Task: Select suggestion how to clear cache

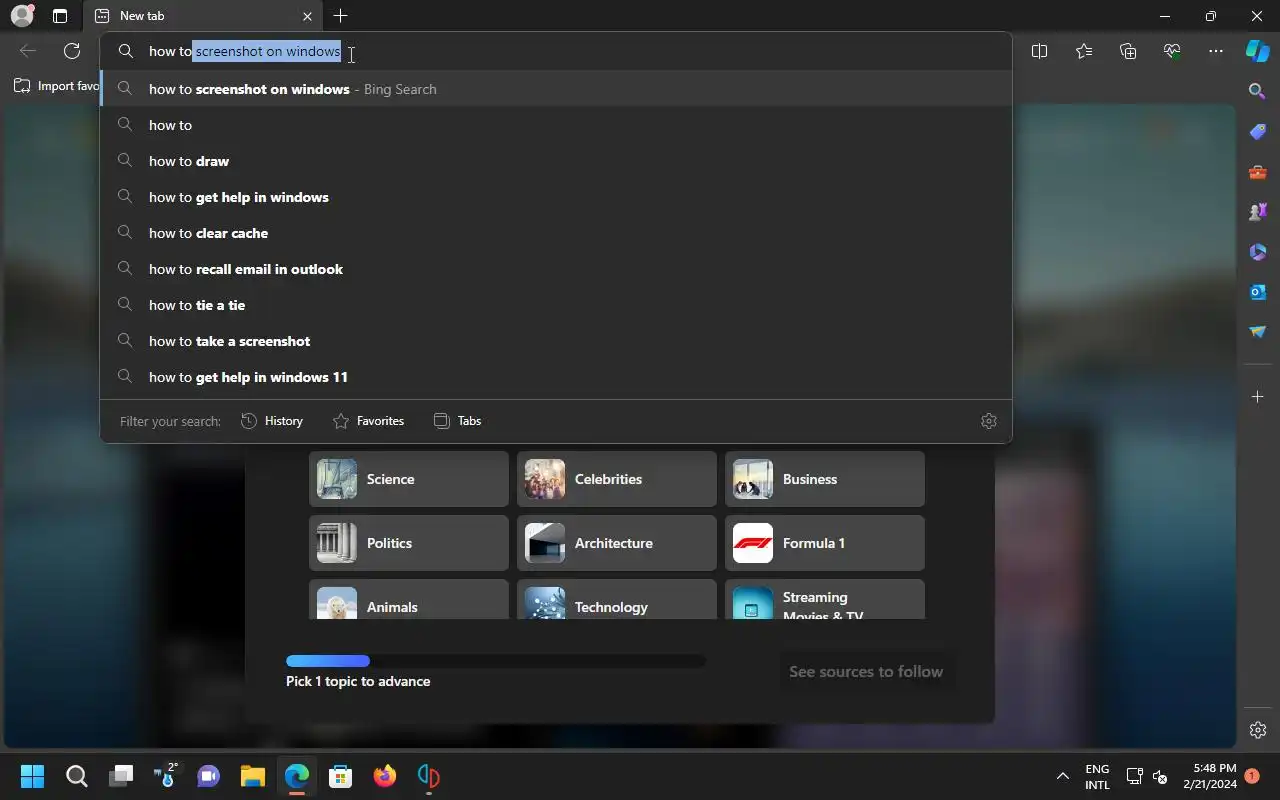Action: click(556, 233)
